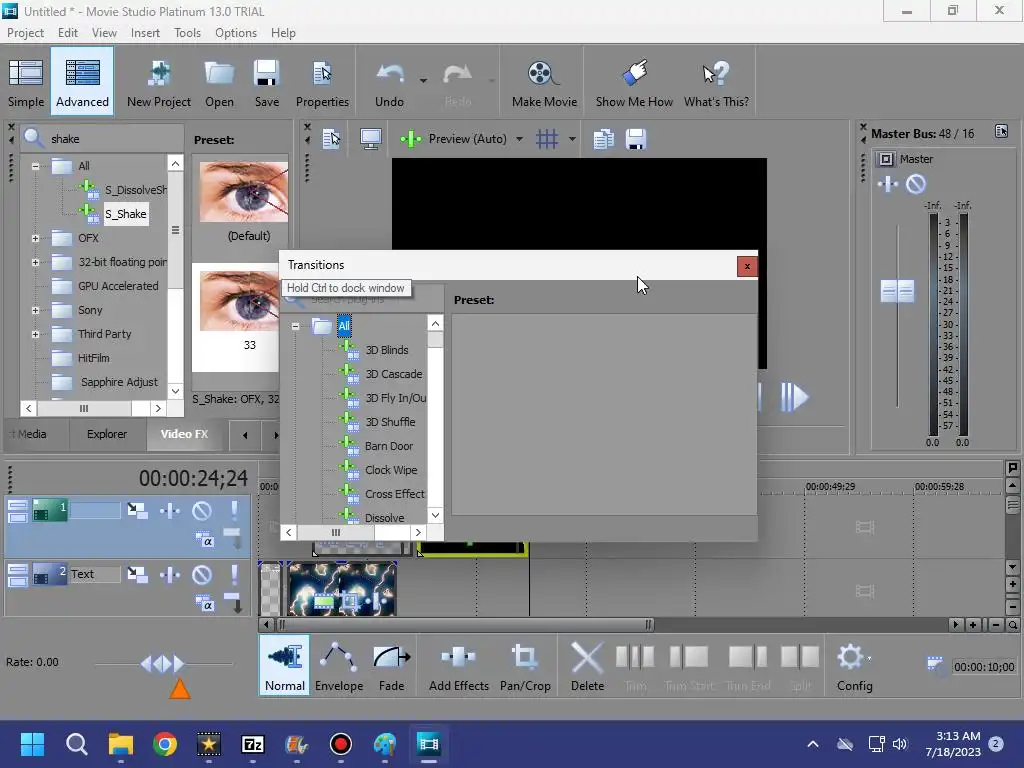Switch to Advanced mode
This screenshot has height=768, width=1024.
click(x=82, y=82)
